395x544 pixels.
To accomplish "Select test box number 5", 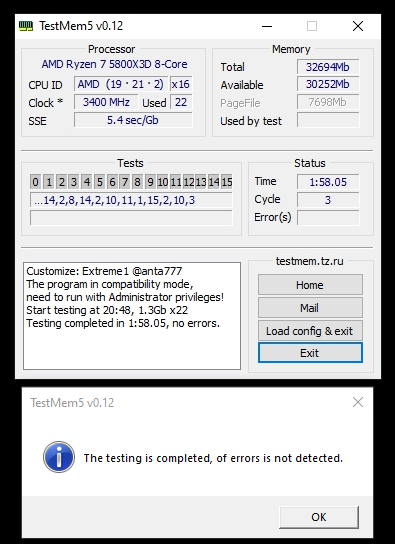I will coord(100,182).
